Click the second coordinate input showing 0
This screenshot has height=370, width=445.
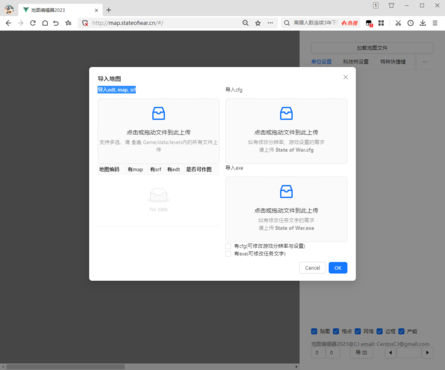332,353
